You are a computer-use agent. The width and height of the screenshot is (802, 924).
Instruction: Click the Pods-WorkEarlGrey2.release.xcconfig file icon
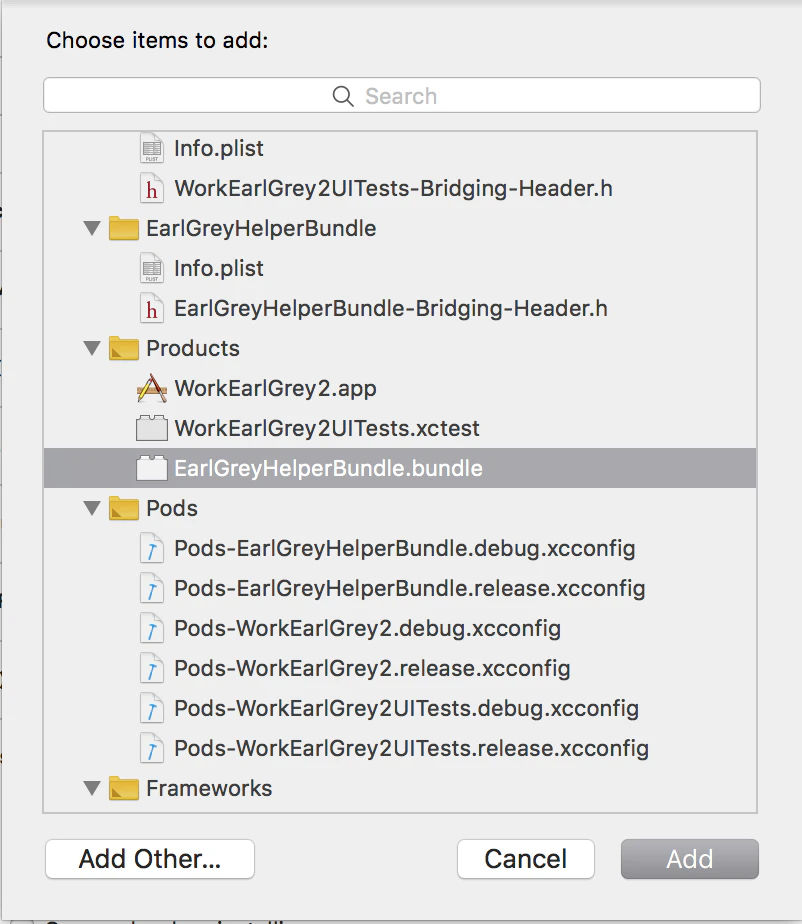(152, 669)
